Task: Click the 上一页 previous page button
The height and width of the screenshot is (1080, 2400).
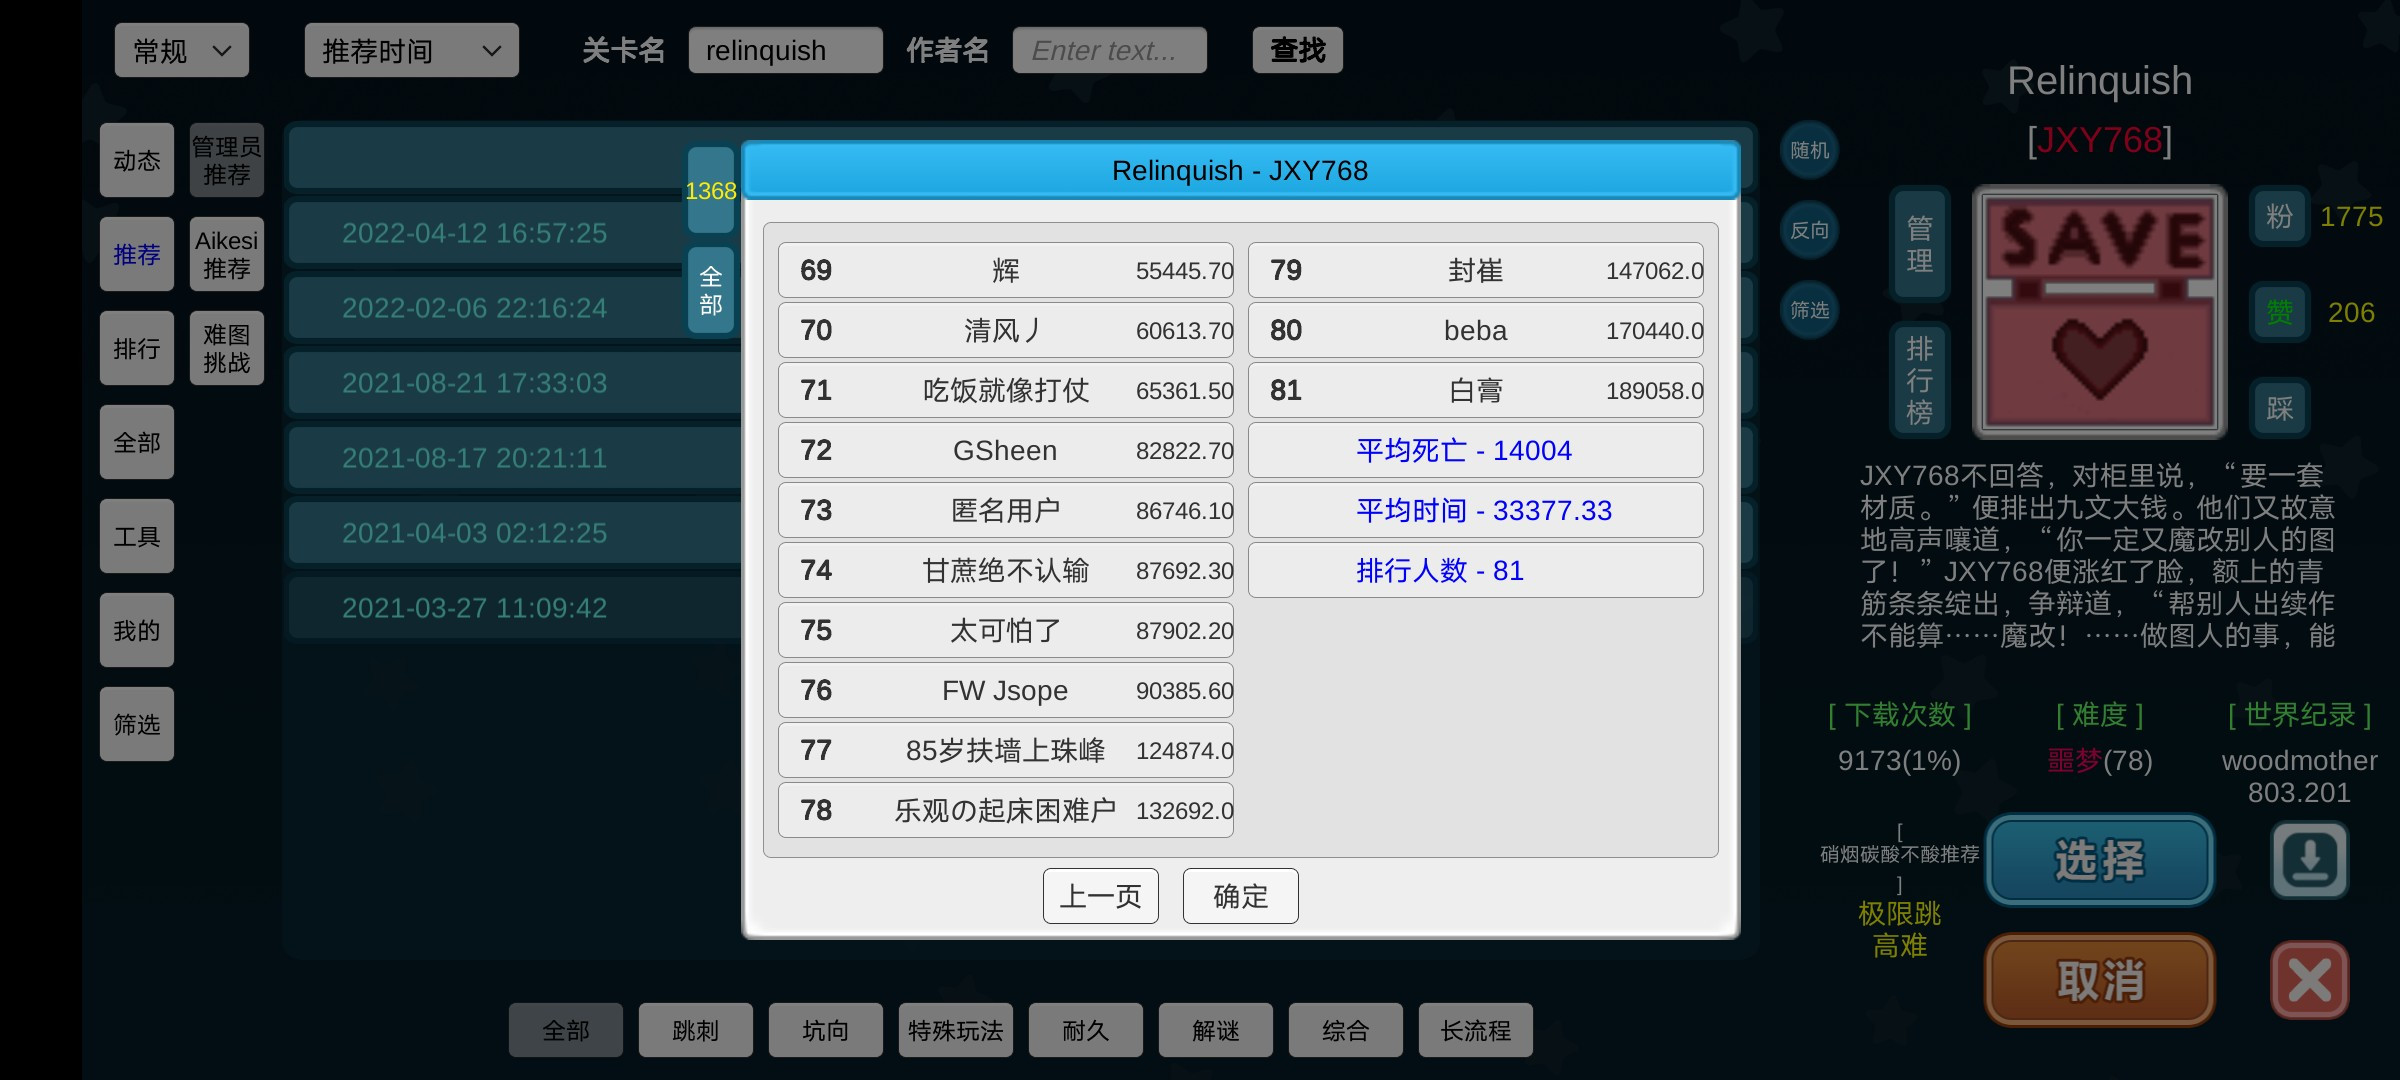Action: [x=1100, y=896]
